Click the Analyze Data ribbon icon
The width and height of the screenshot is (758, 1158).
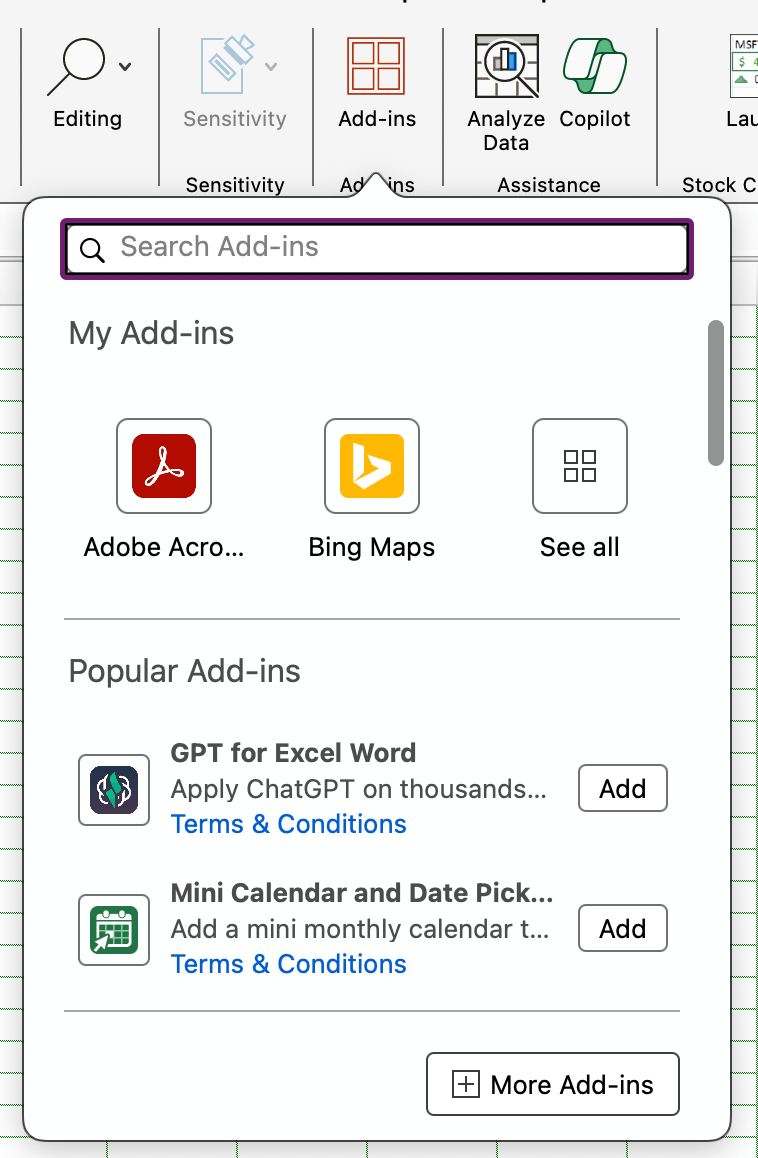[x=506, y=68]
